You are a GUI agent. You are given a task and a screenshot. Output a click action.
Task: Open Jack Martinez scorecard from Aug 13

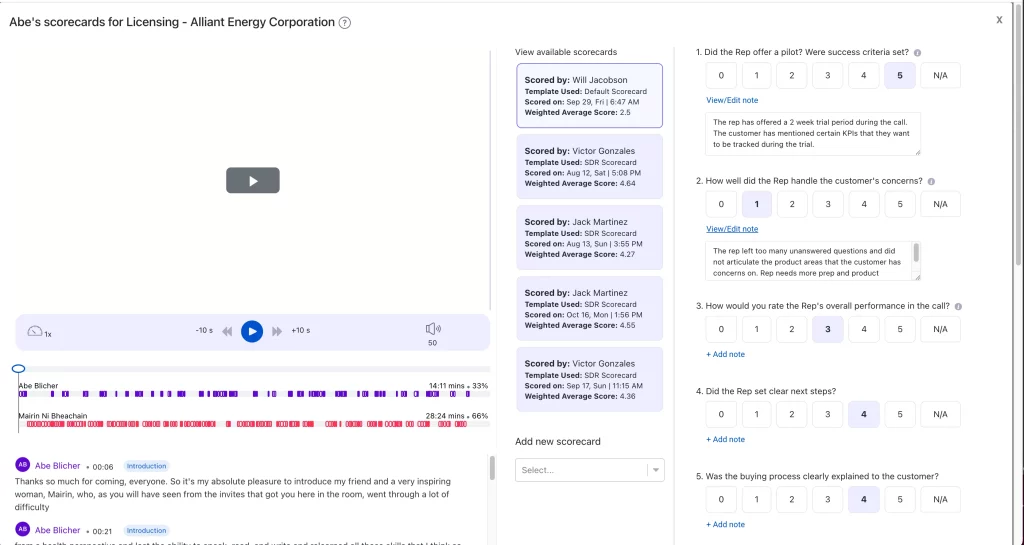pyautogui.click(x=589, y=238)
